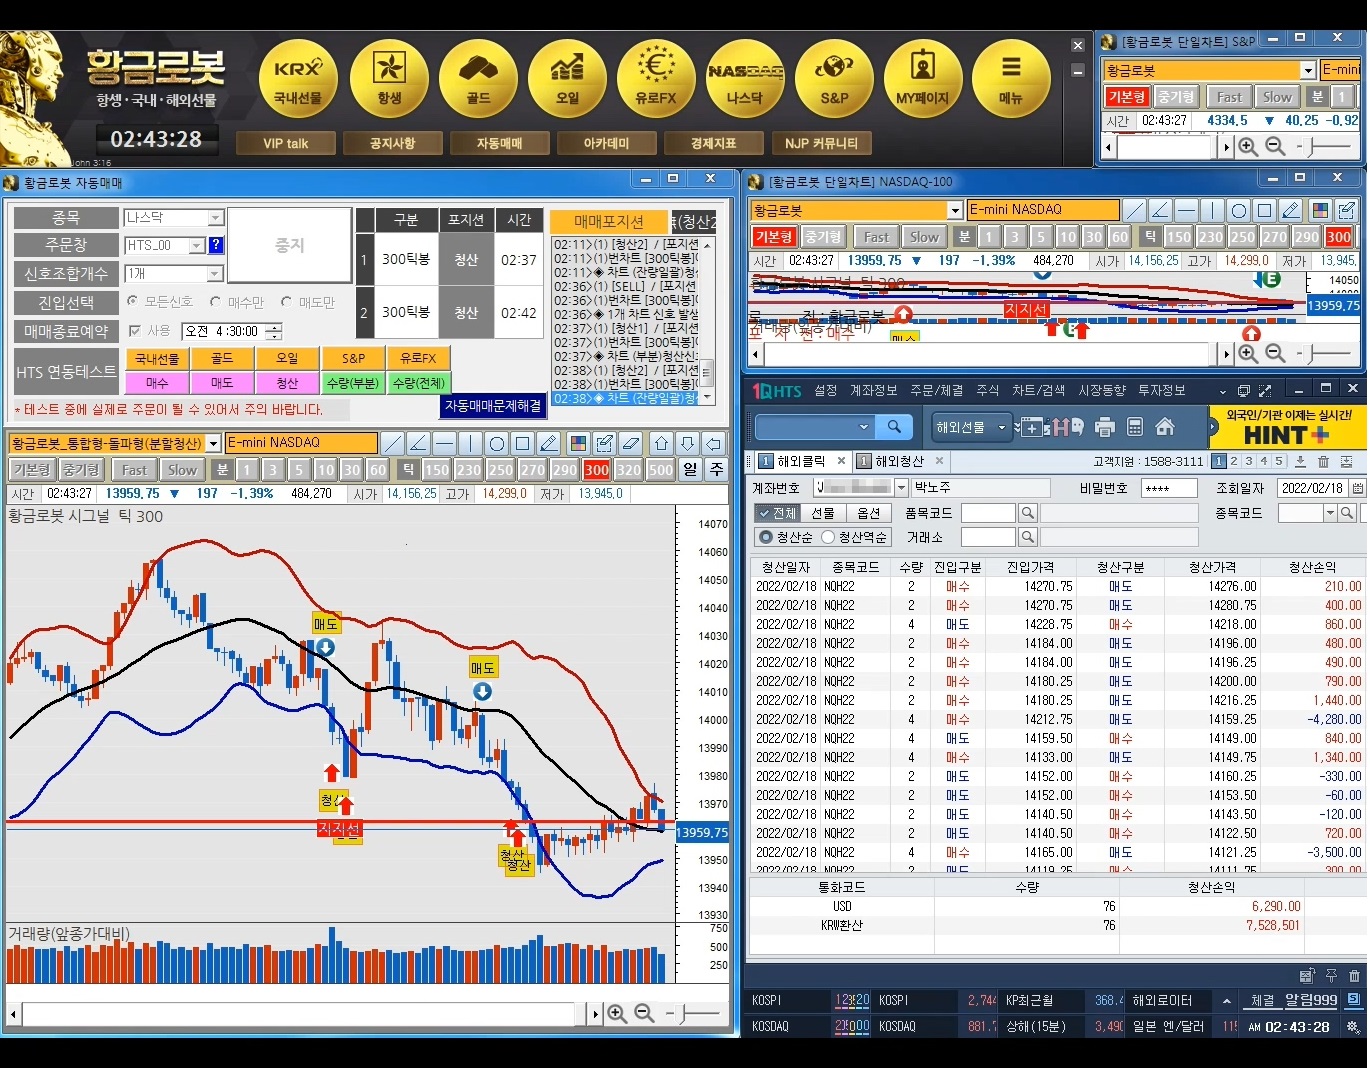
Task: Select pencil tool in main chart toolbar
Action: click(x=549, y=443)
